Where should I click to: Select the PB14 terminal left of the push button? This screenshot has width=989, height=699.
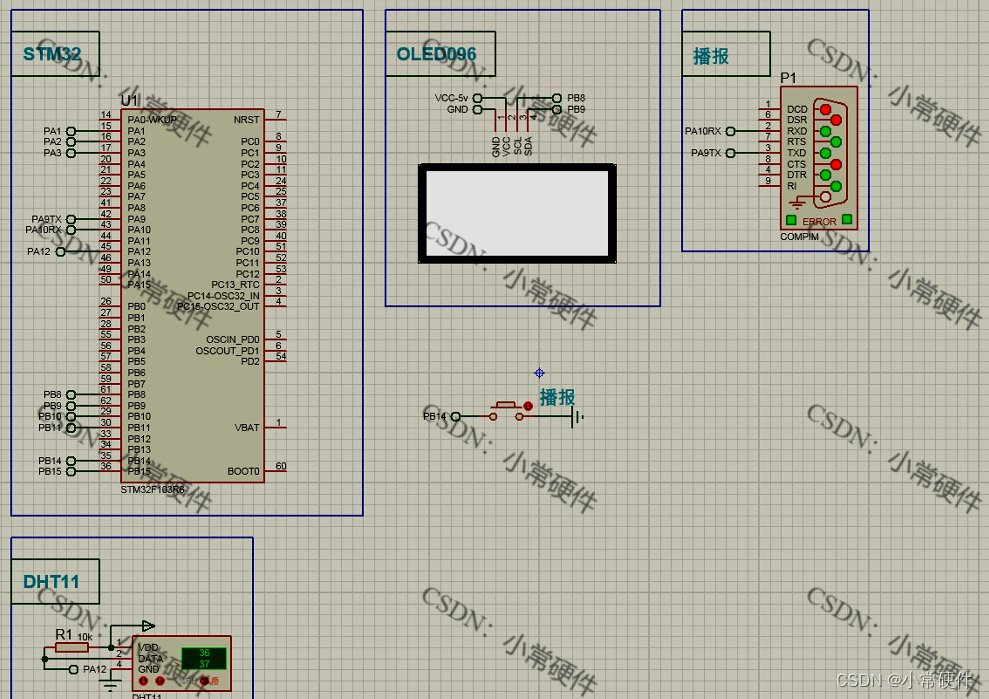pos(455,416)
